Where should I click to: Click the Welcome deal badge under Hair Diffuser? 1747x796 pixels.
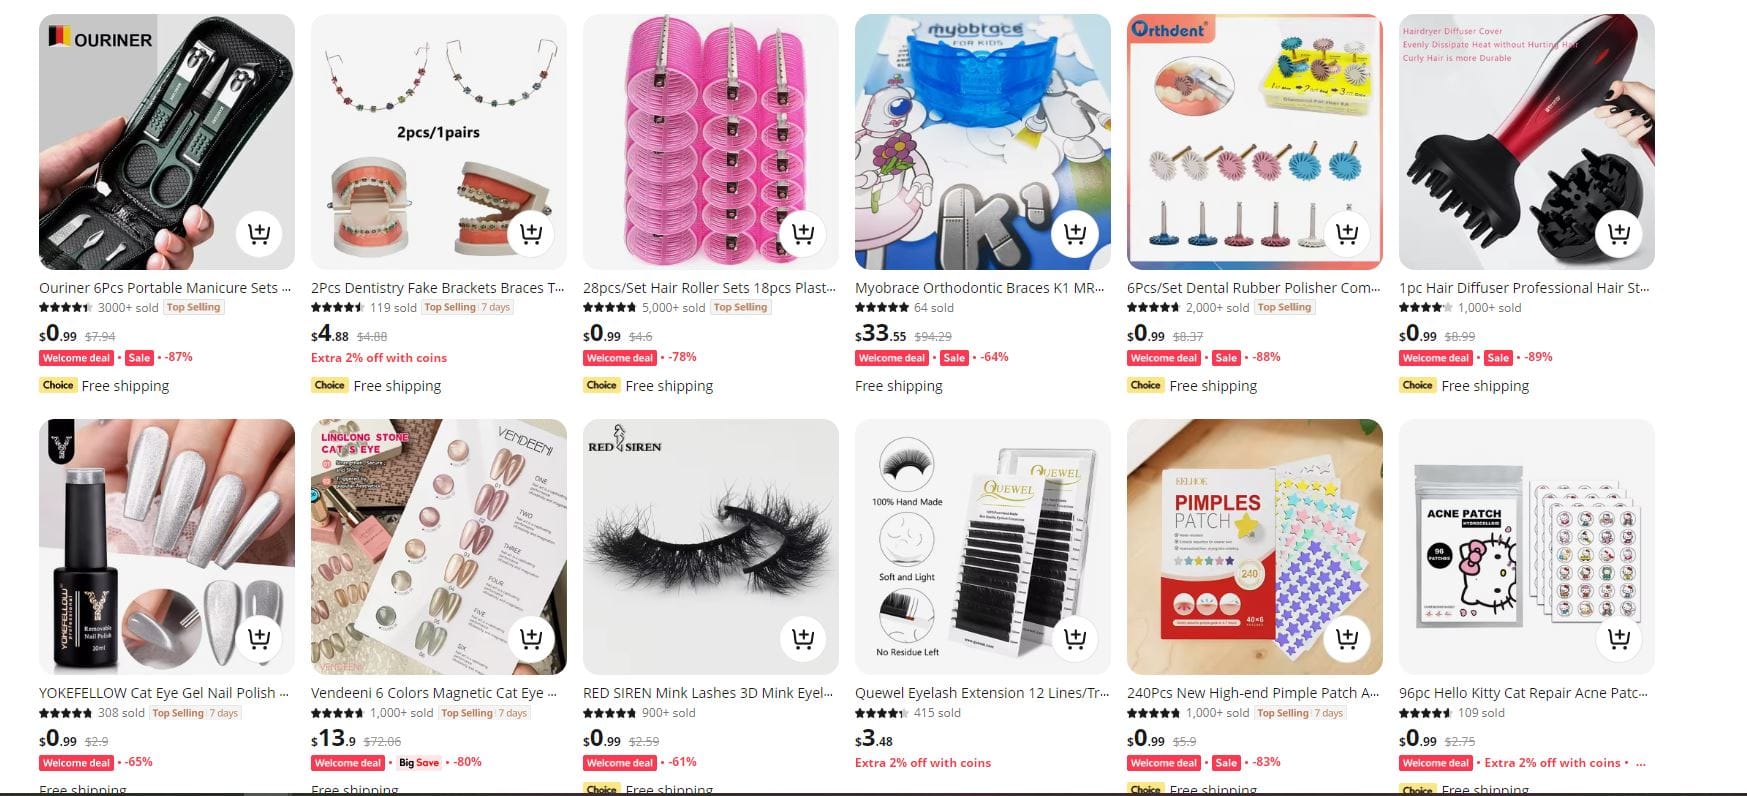pos(1436,358)
